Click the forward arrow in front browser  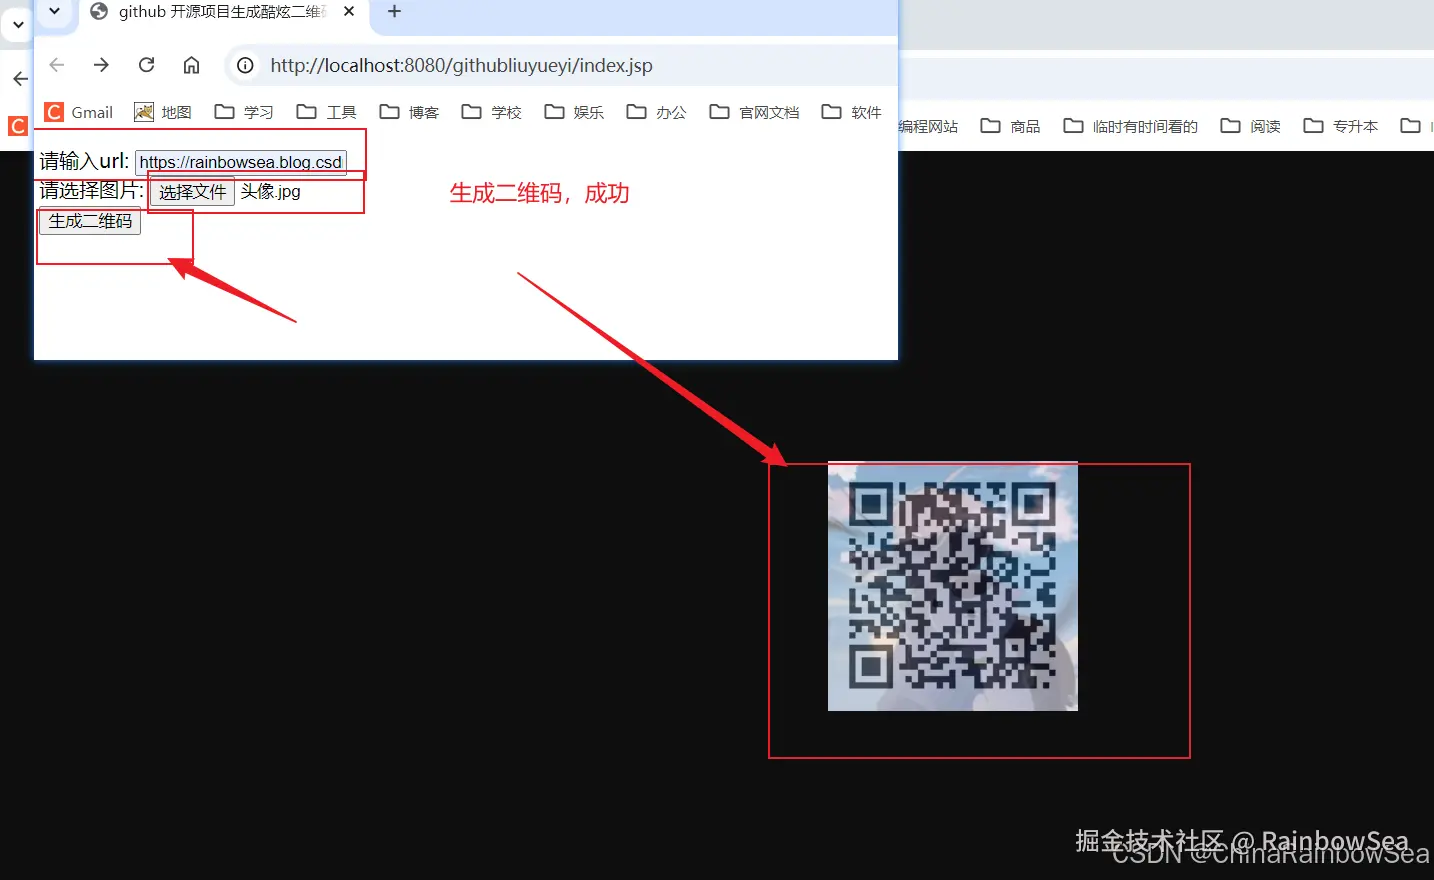click(101, 65)
